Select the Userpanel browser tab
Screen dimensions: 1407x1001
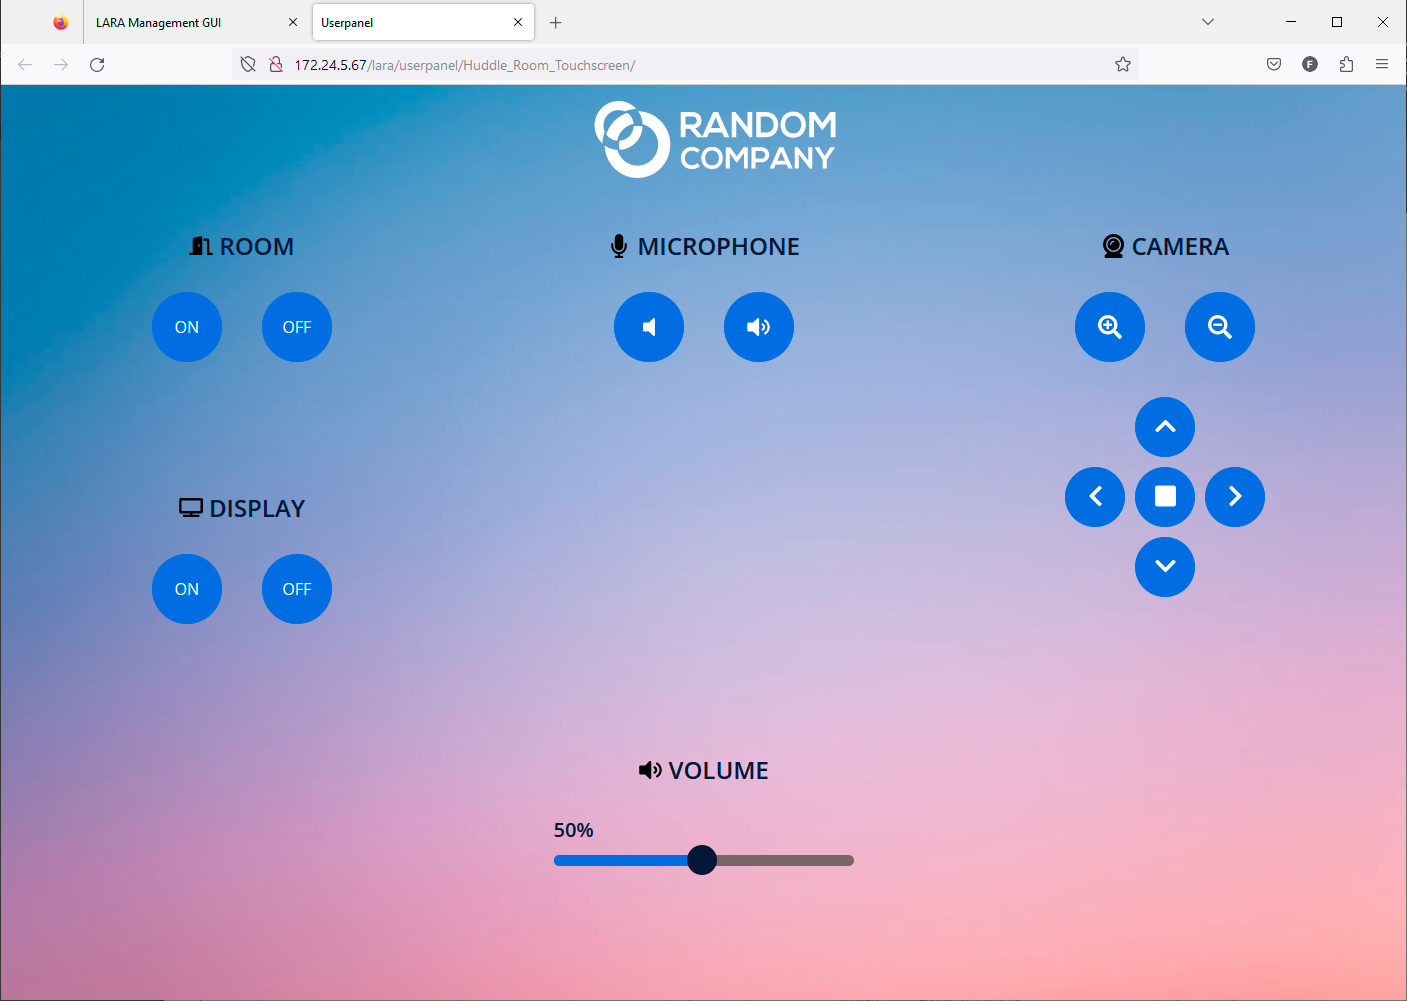tap(410, 22)
